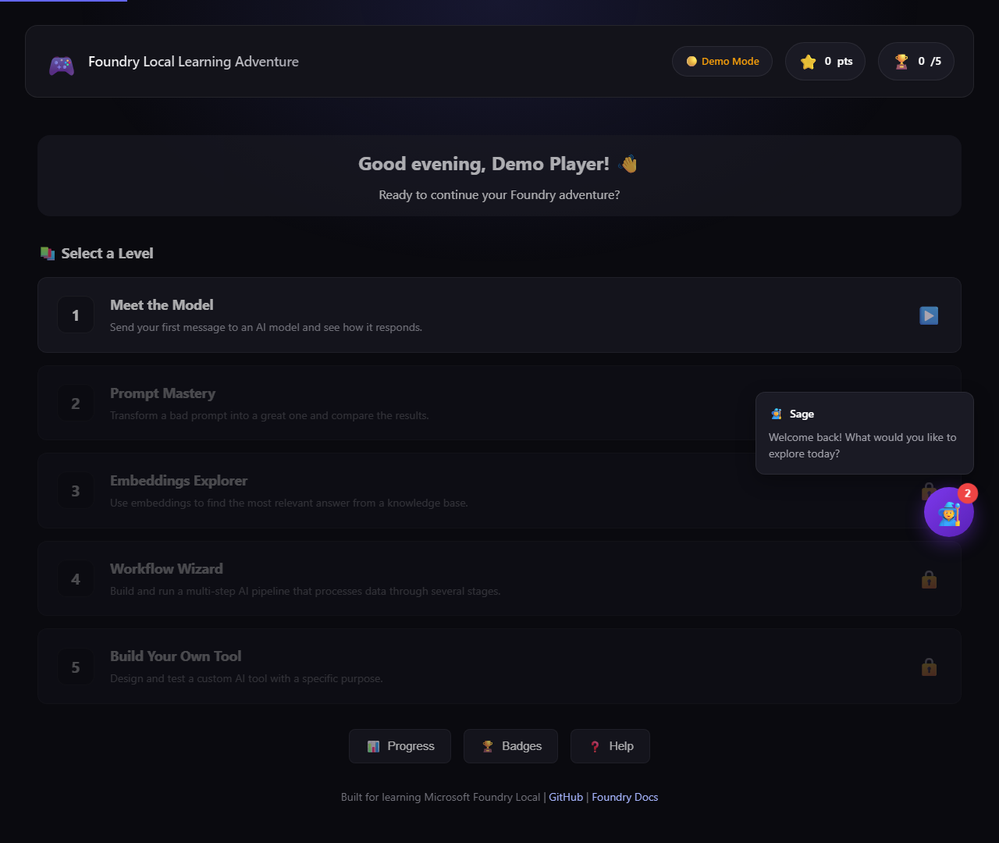Click the Sage welcome back message
This screenshot has height=843, width=999.
(862, 445)
